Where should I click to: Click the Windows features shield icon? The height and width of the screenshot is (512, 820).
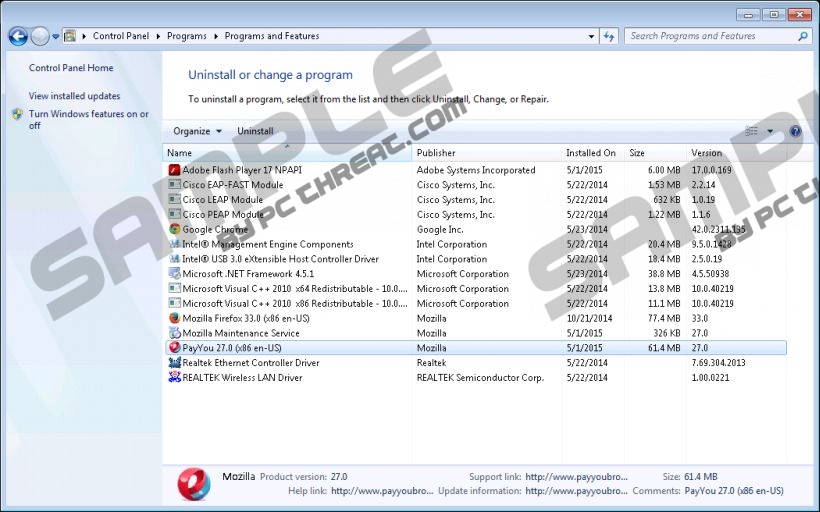click(x=18, y=114)
